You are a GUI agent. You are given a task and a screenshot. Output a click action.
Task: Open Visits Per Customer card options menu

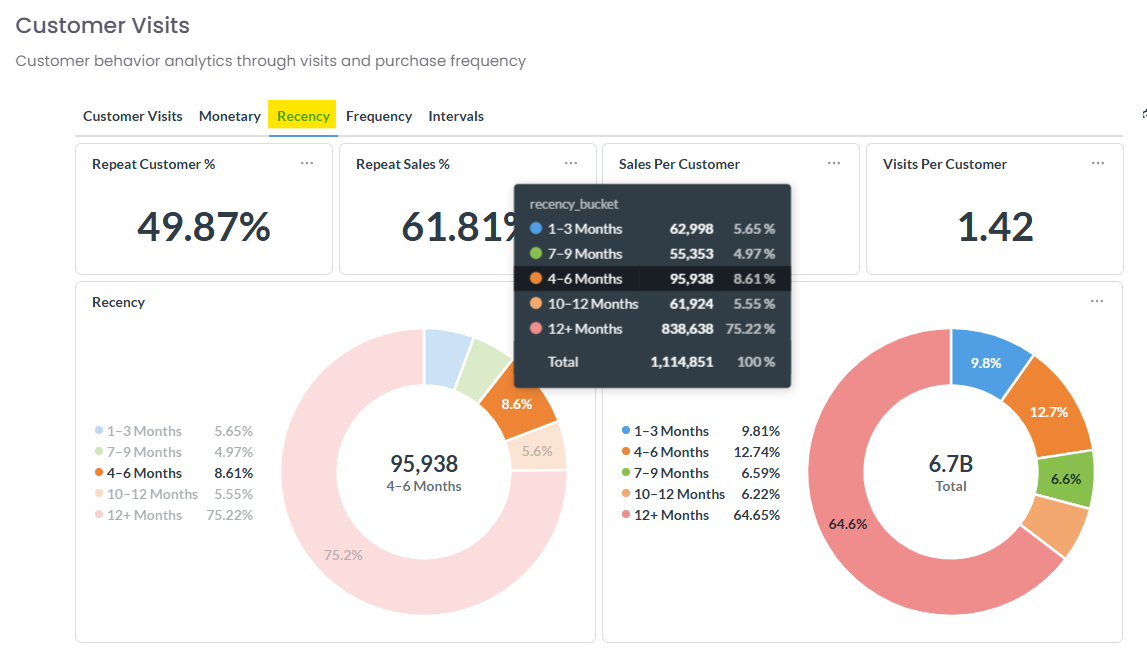click(x=1098, y=163)
